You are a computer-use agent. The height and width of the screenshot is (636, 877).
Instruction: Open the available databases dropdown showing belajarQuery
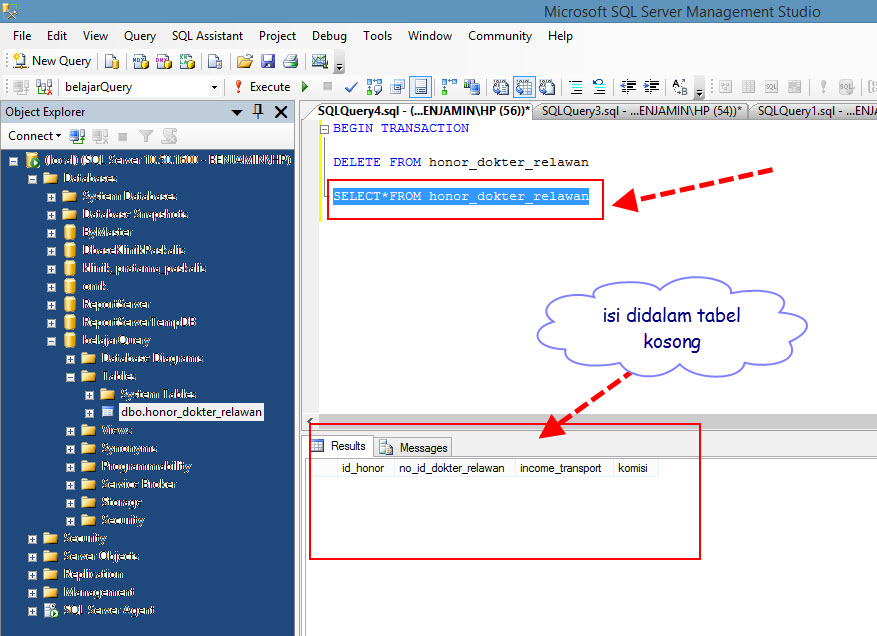pyautogui.click(x=212, y=87)
